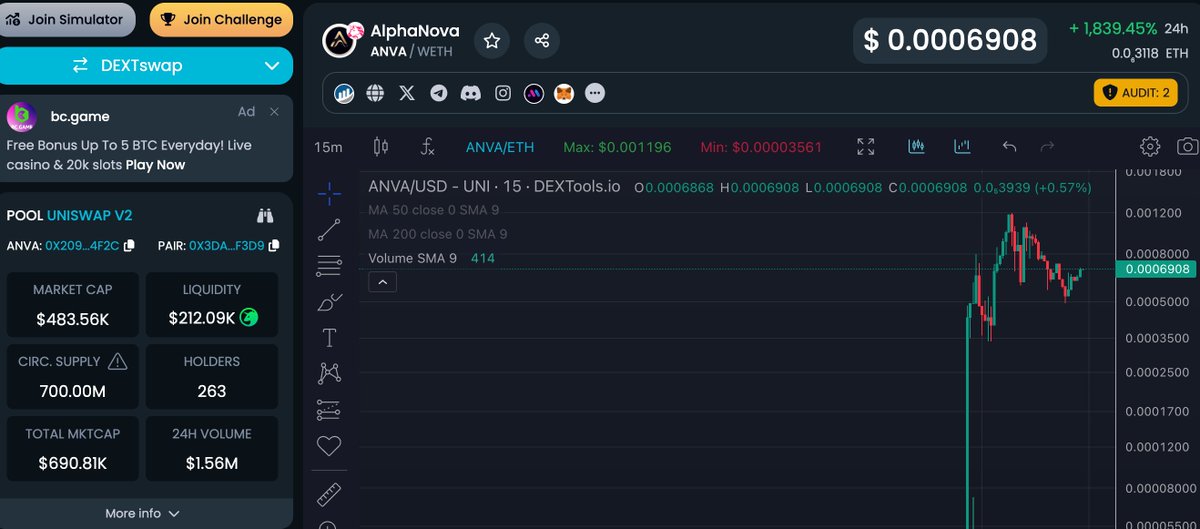This screenshot has height=529, width=1200.
Task: Open the AlphaNova Discord link
Action: [470, 93]
